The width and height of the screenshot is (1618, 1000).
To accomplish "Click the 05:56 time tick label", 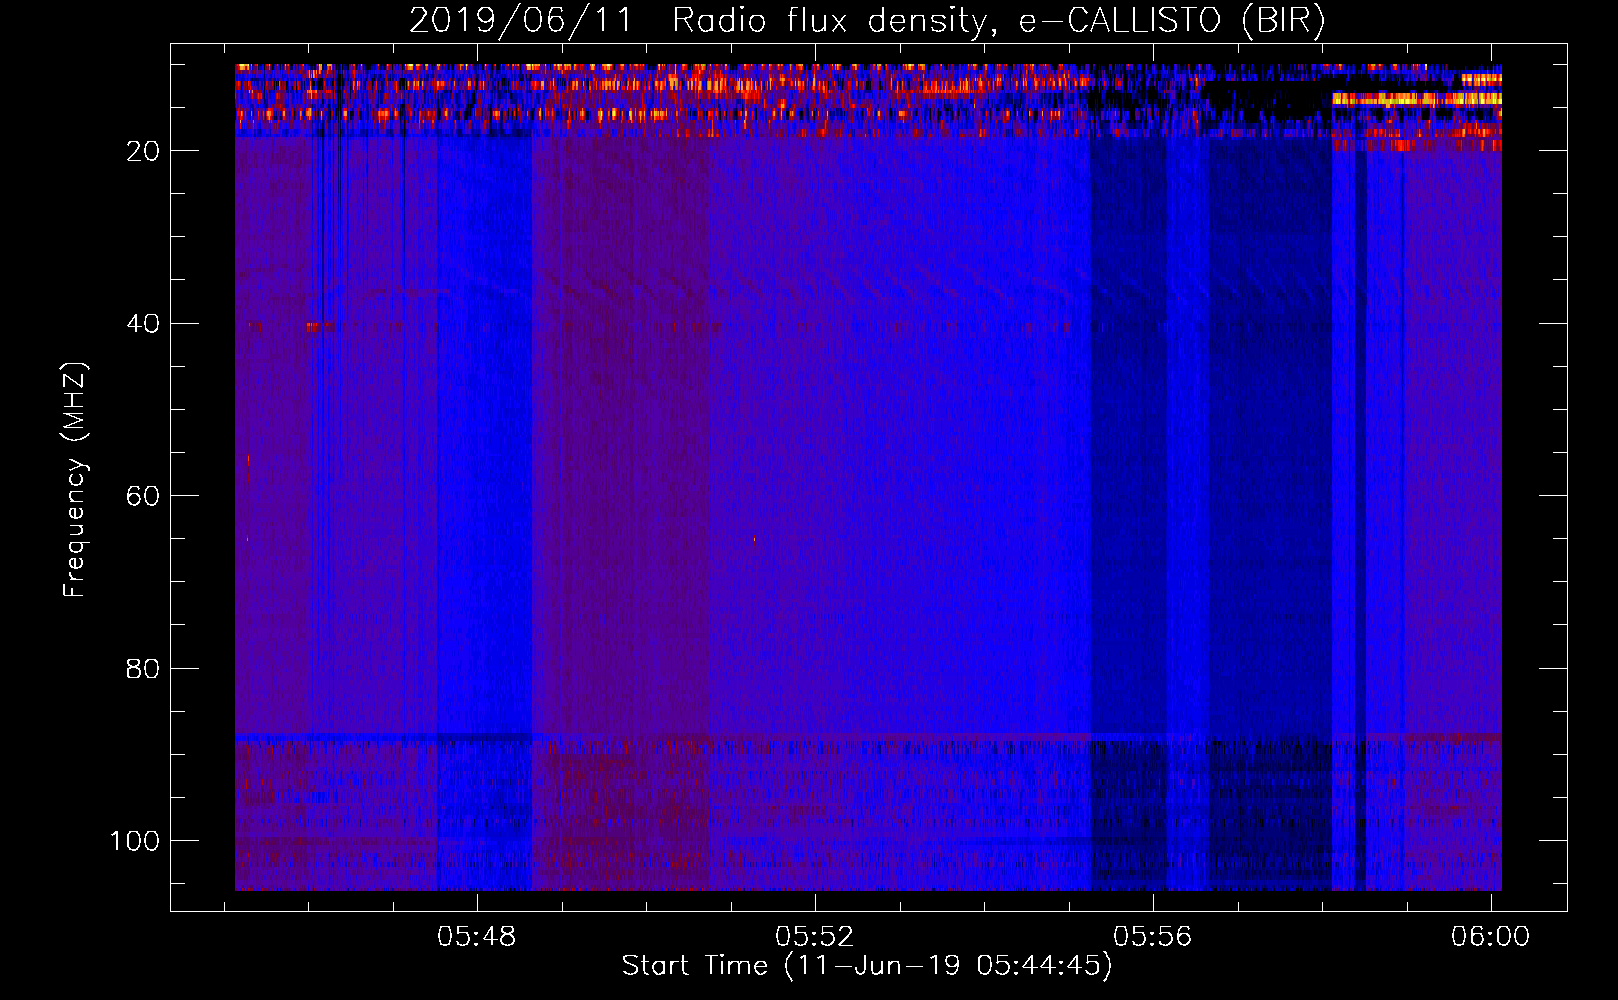I will (x=1153, y=937).
